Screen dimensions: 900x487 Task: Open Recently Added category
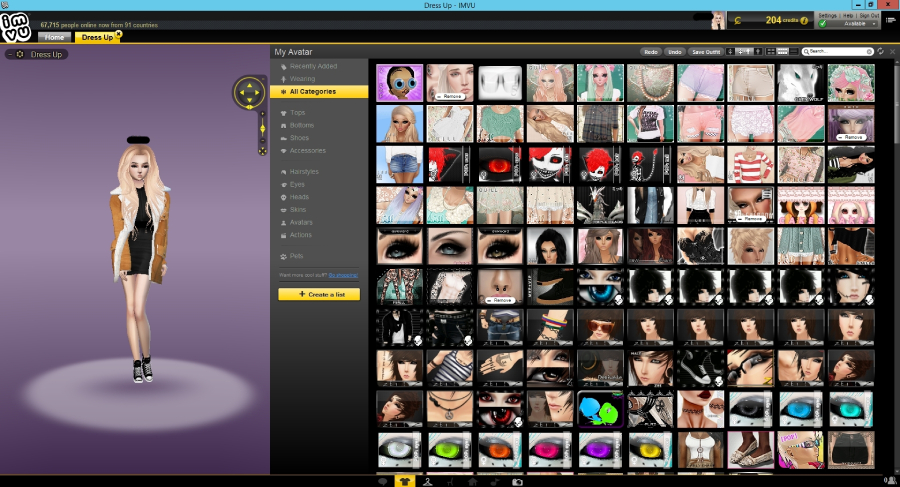coord(313,66)
